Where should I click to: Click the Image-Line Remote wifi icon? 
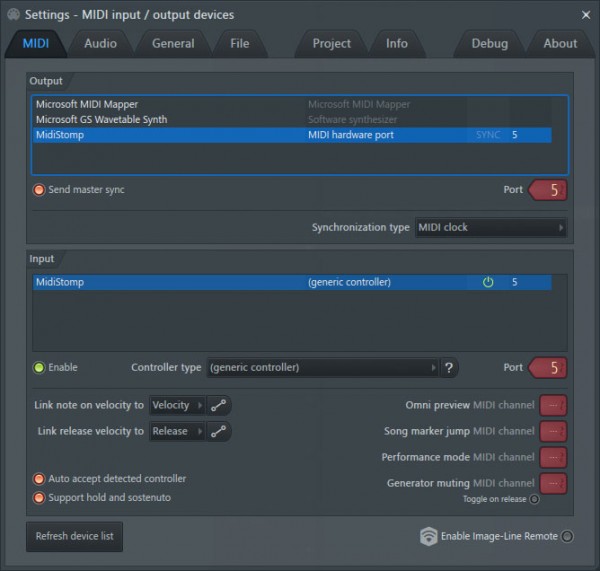[x=429, y=537]
